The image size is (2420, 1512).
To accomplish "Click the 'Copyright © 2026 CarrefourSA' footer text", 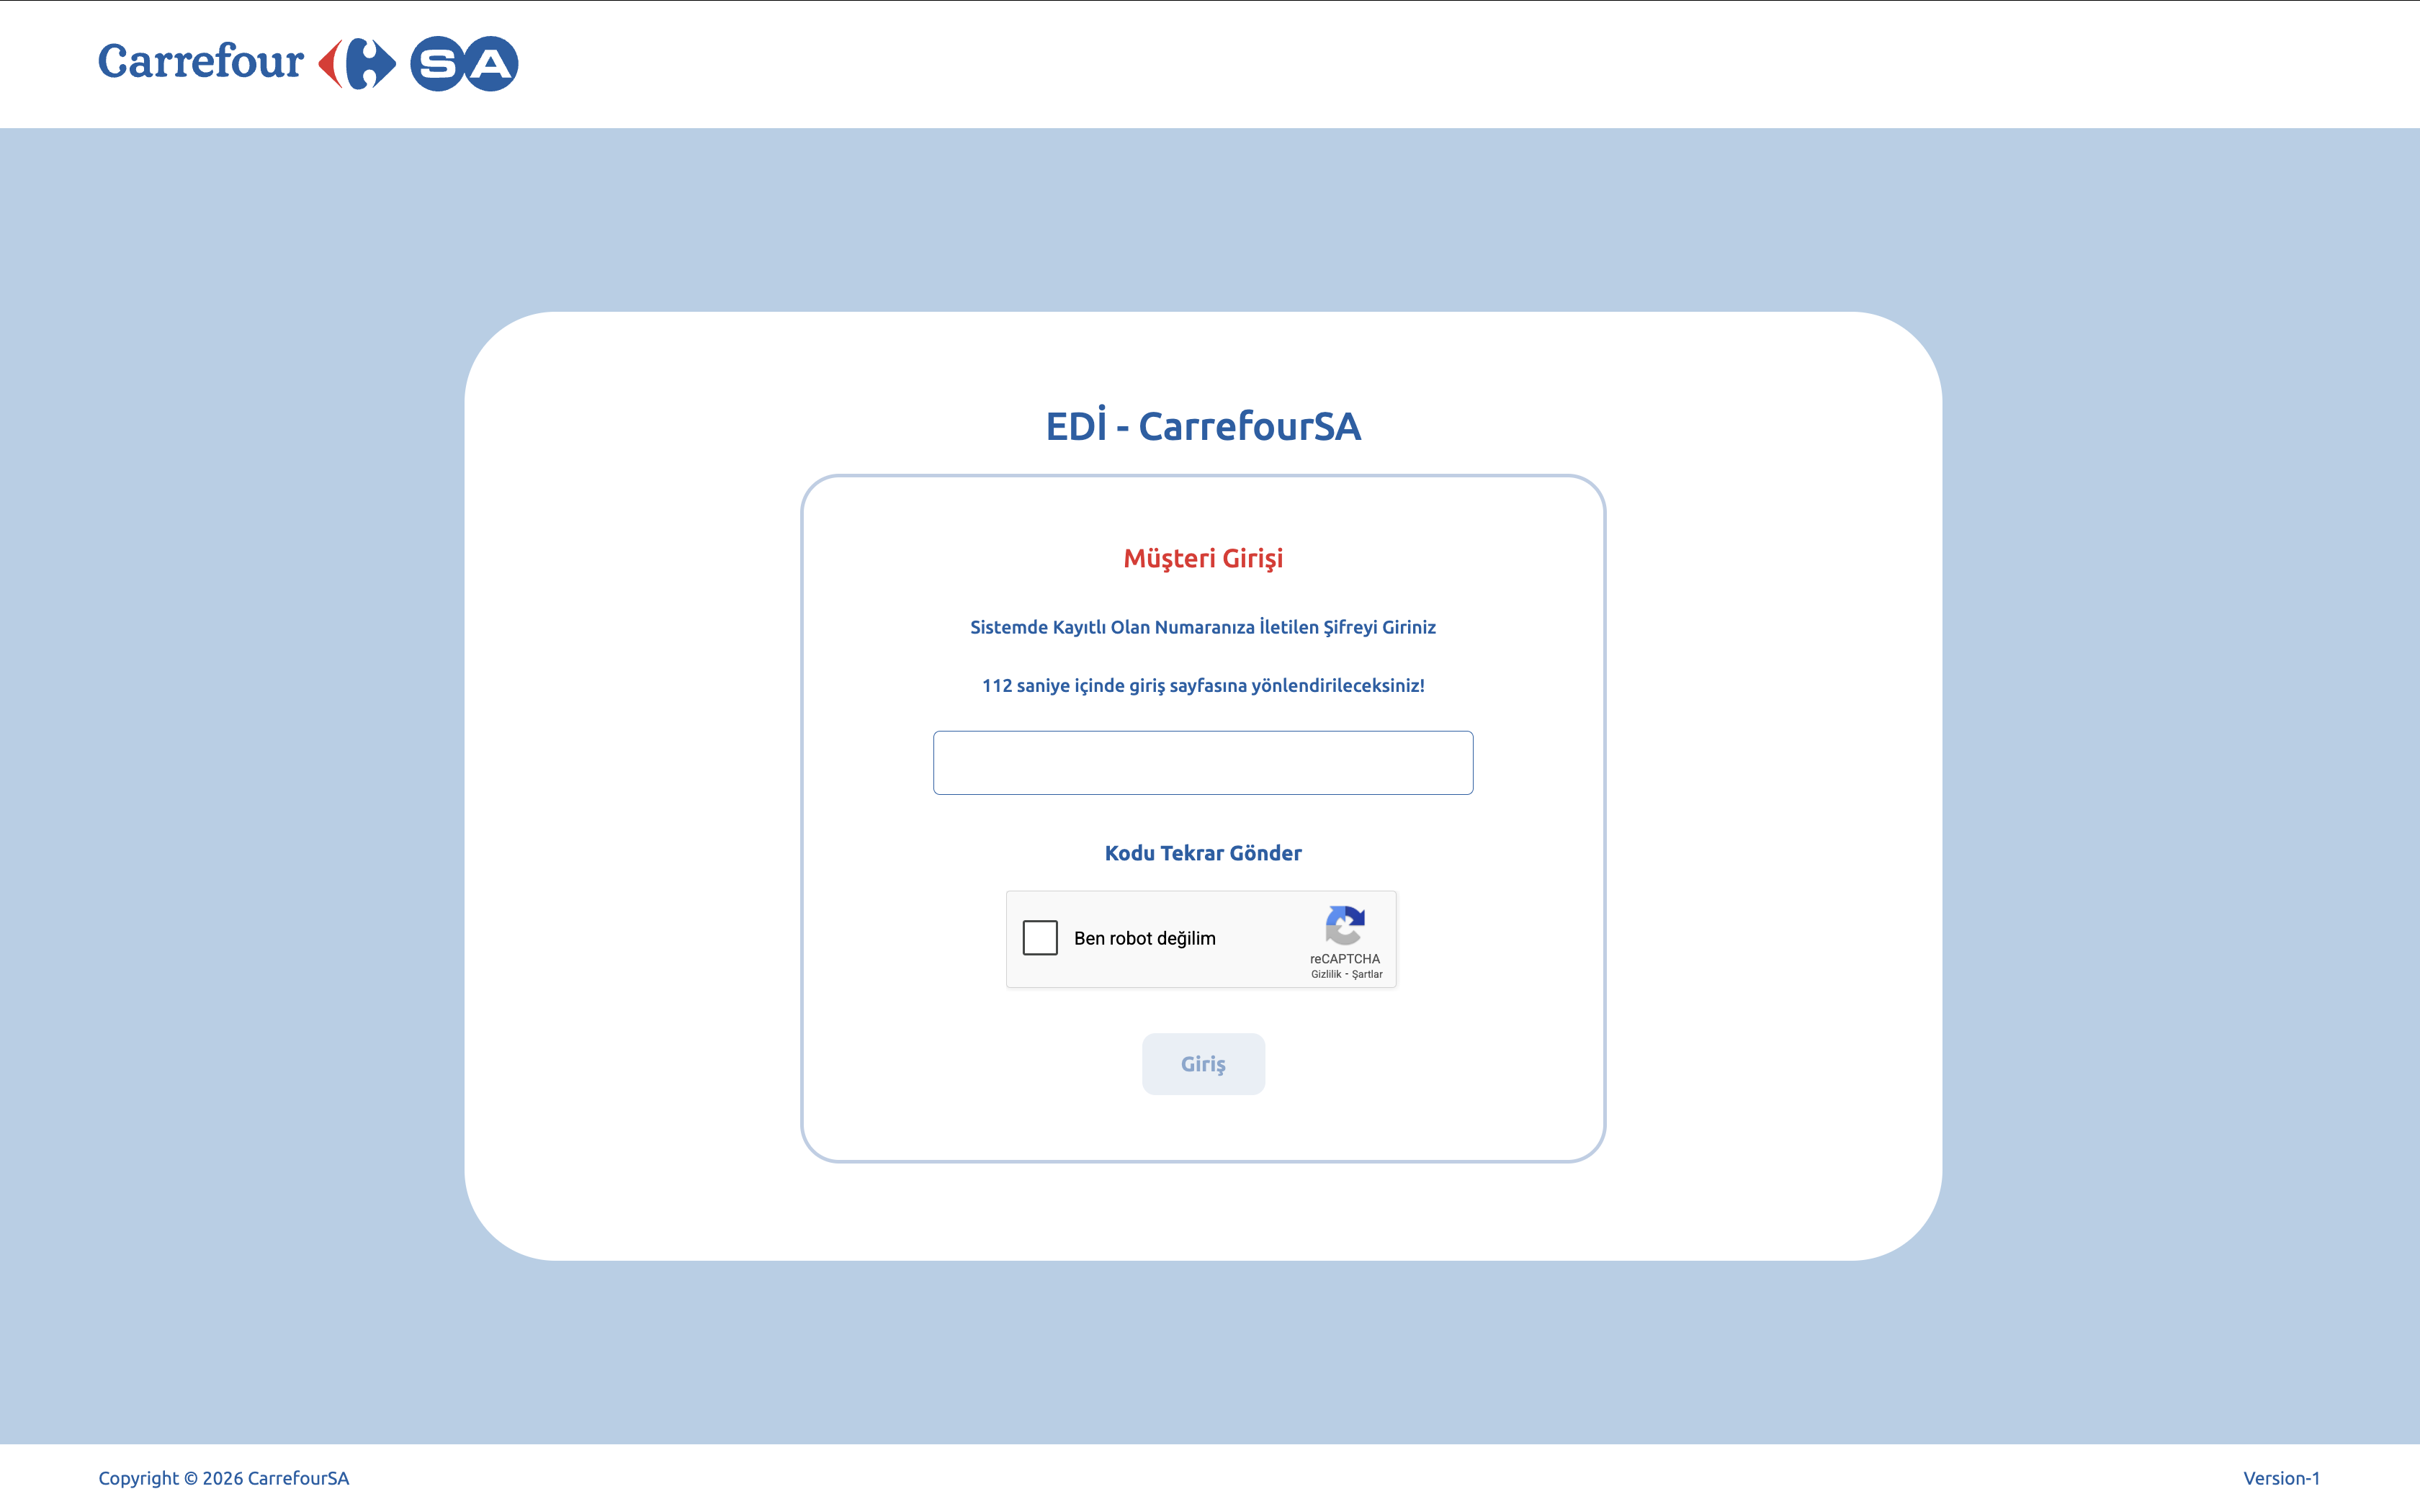I will (x=223, y=1478).
